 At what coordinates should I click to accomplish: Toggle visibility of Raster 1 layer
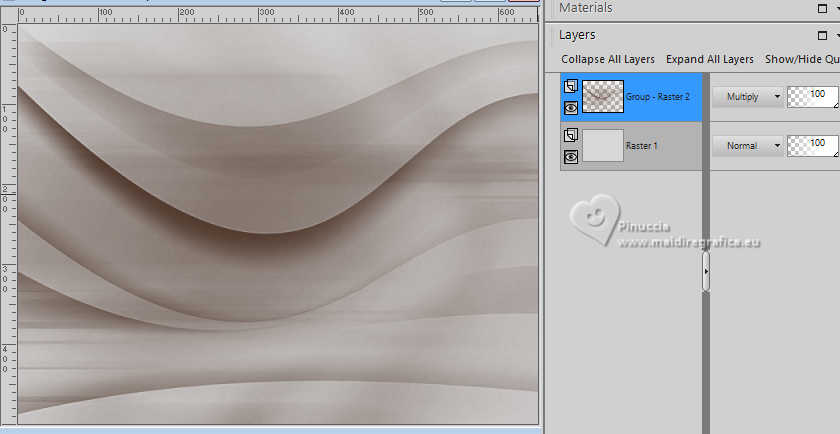click(x=569, y=157)
